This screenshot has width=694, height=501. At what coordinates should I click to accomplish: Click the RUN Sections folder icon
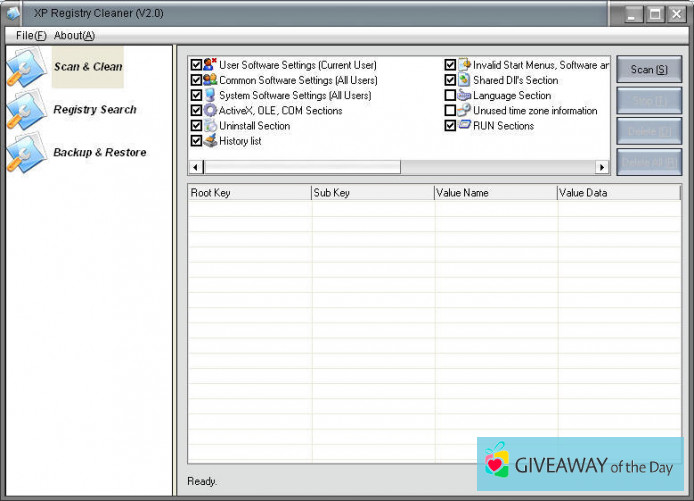coord(464,126)
